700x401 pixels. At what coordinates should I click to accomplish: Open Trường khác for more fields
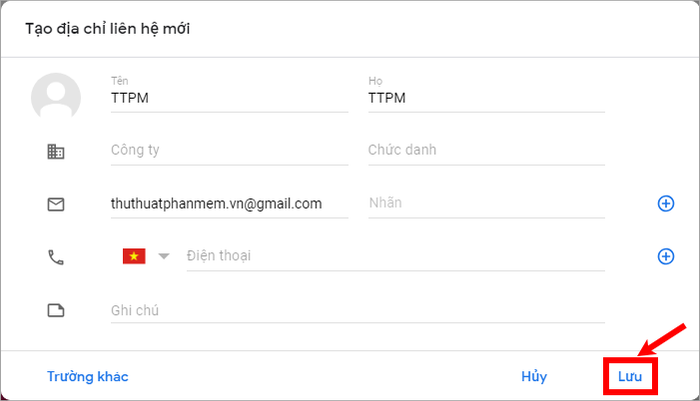[x=88, y=376]
